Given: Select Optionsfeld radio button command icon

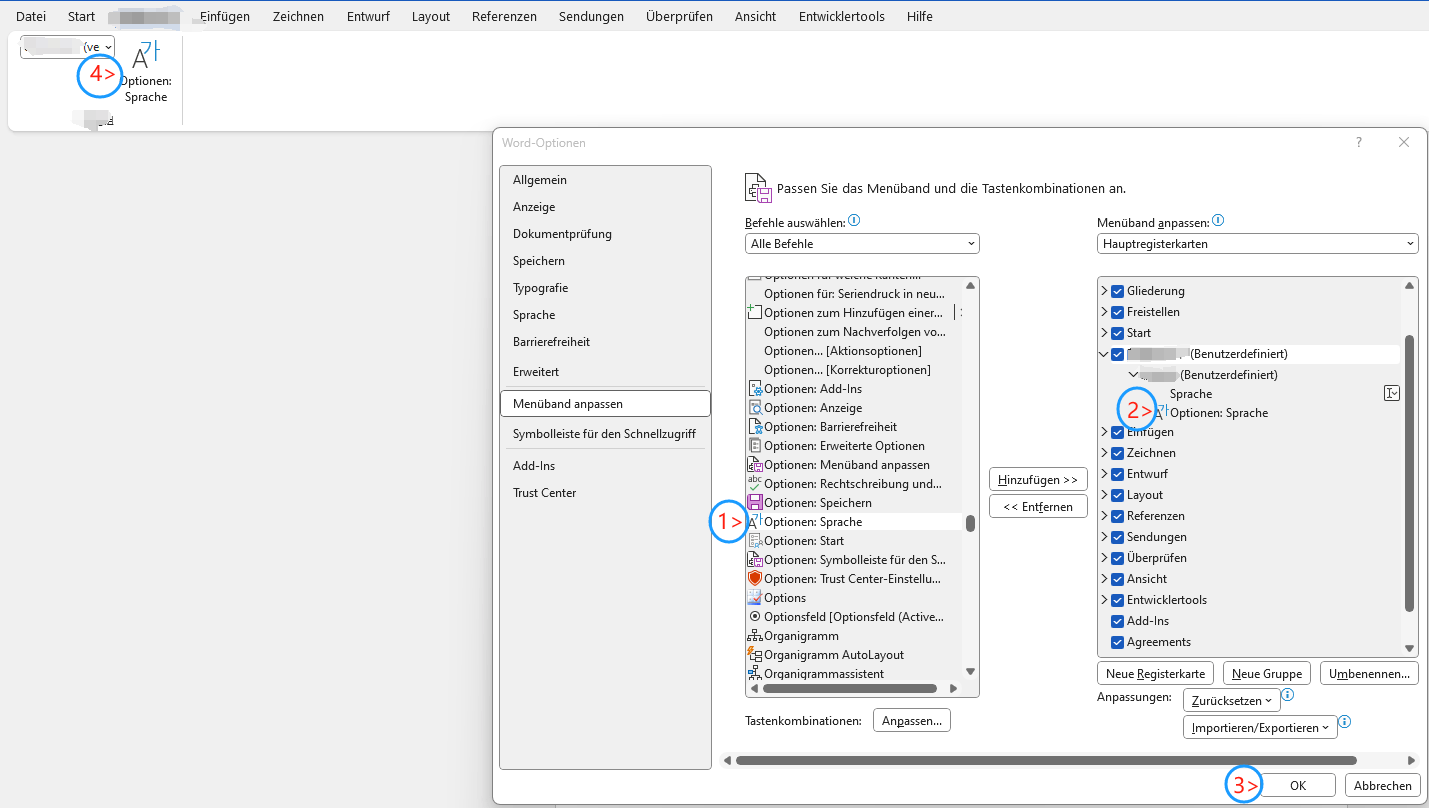Looking at the screenshot, I should point(755,617).
